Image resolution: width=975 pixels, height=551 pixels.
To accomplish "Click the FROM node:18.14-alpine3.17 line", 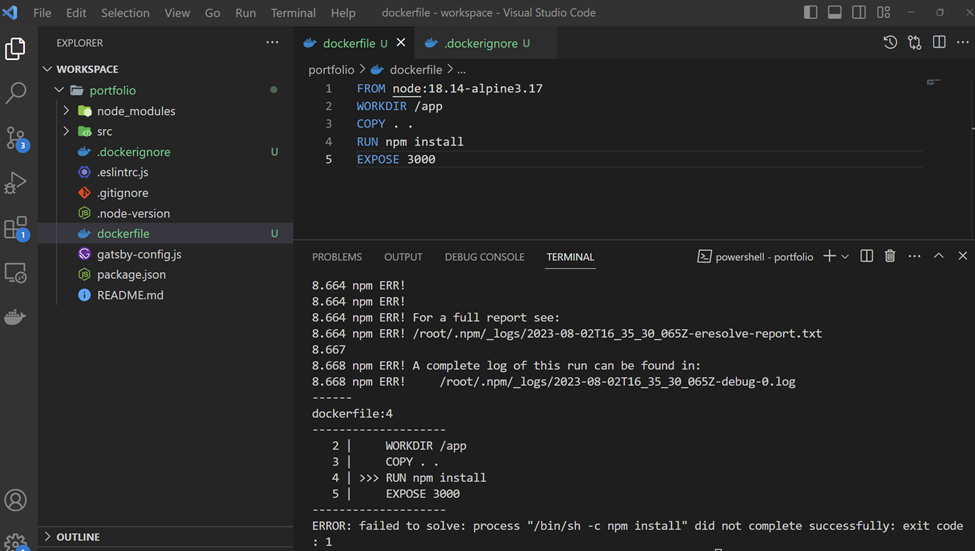I will click(450, 88).
